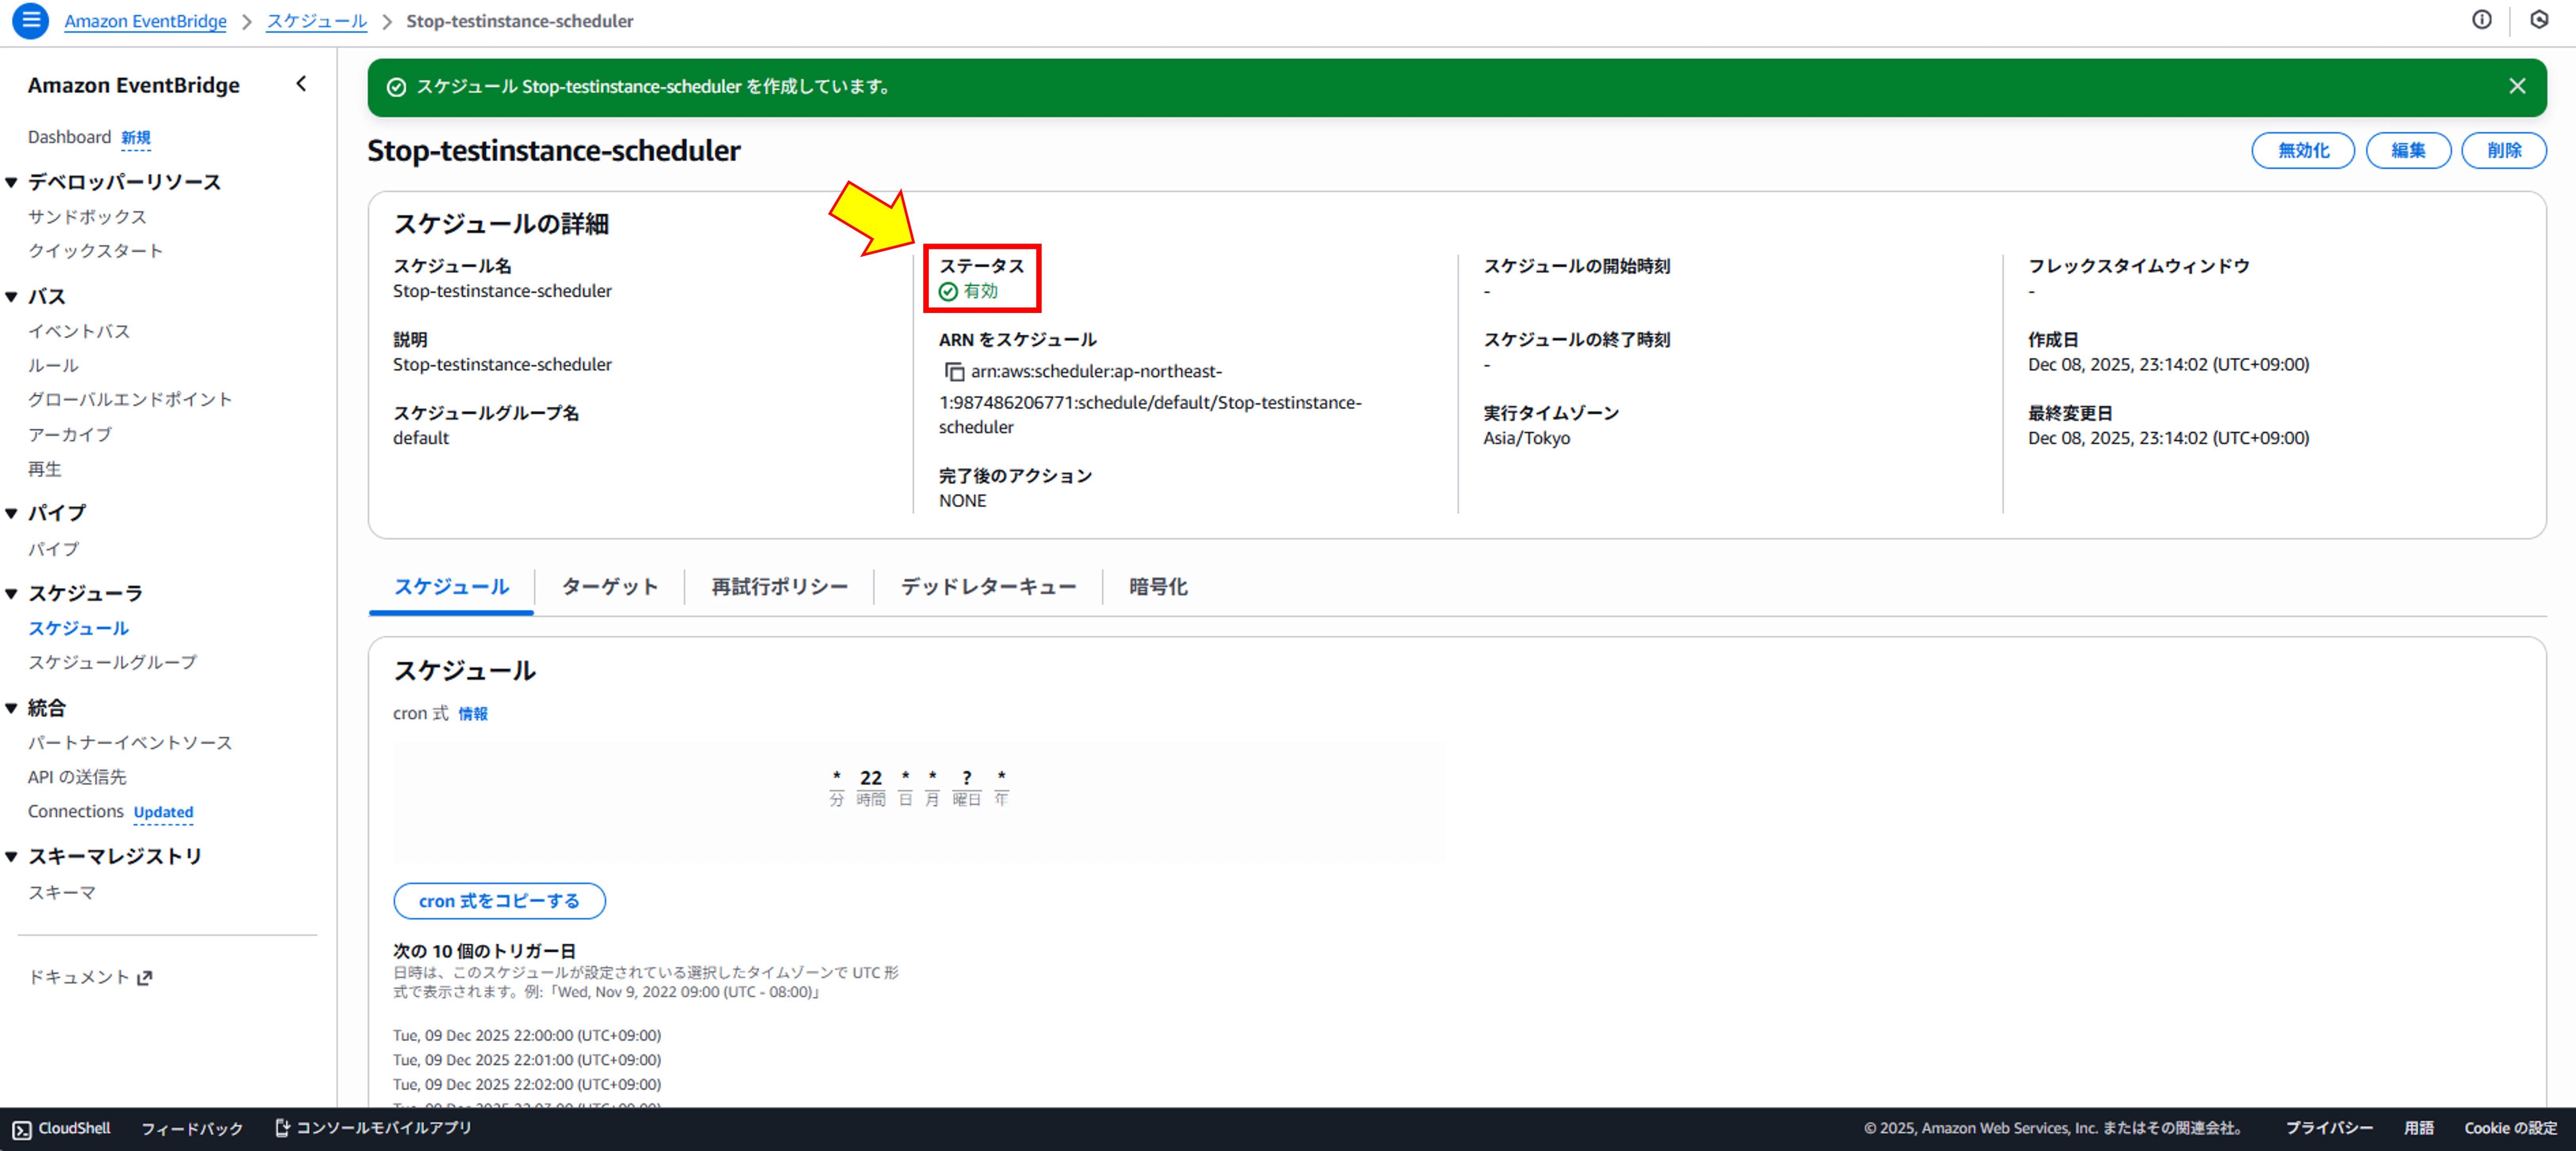Open the パイプ sidebar link

pyautogui.click(x=53, y=549)
